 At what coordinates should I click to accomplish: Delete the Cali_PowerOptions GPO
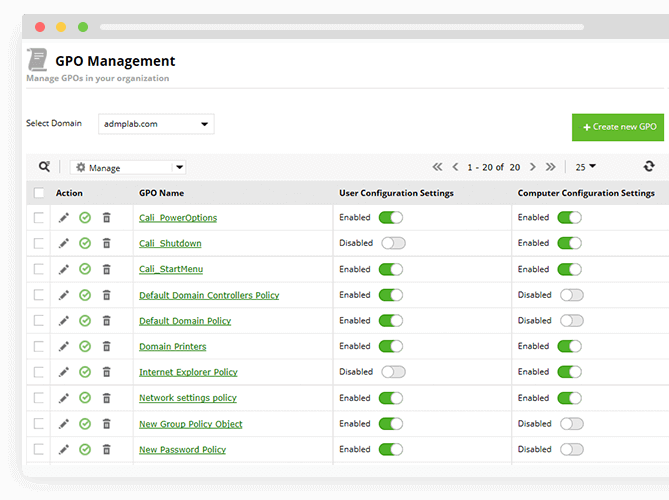[x=107, y=218]
